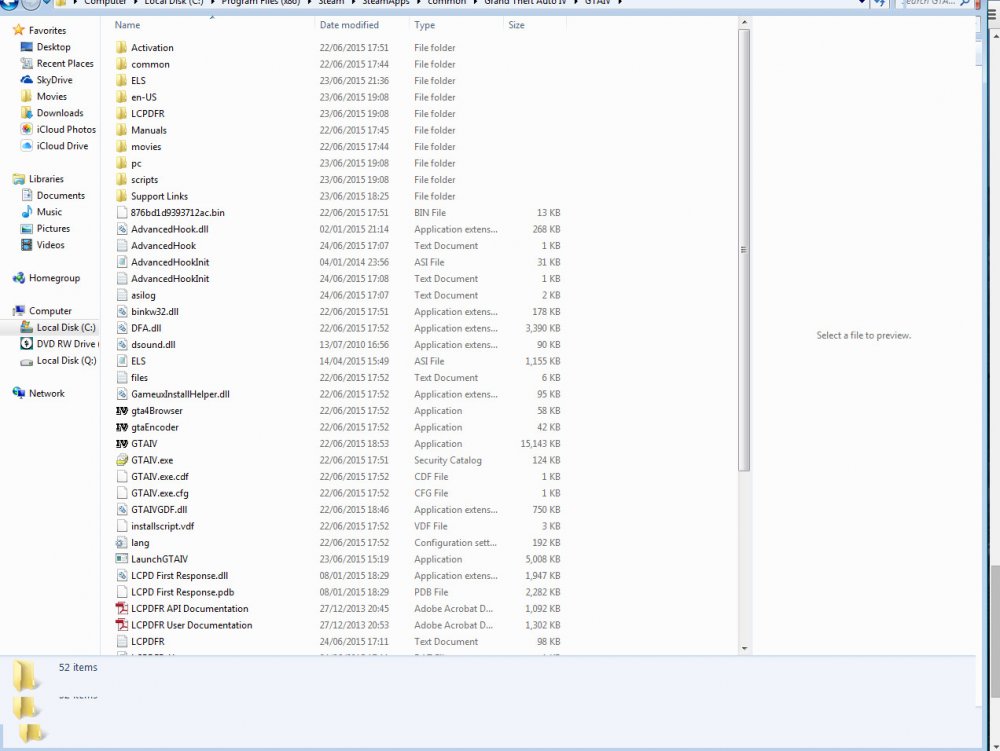Select Documents library

click(61, 195)
